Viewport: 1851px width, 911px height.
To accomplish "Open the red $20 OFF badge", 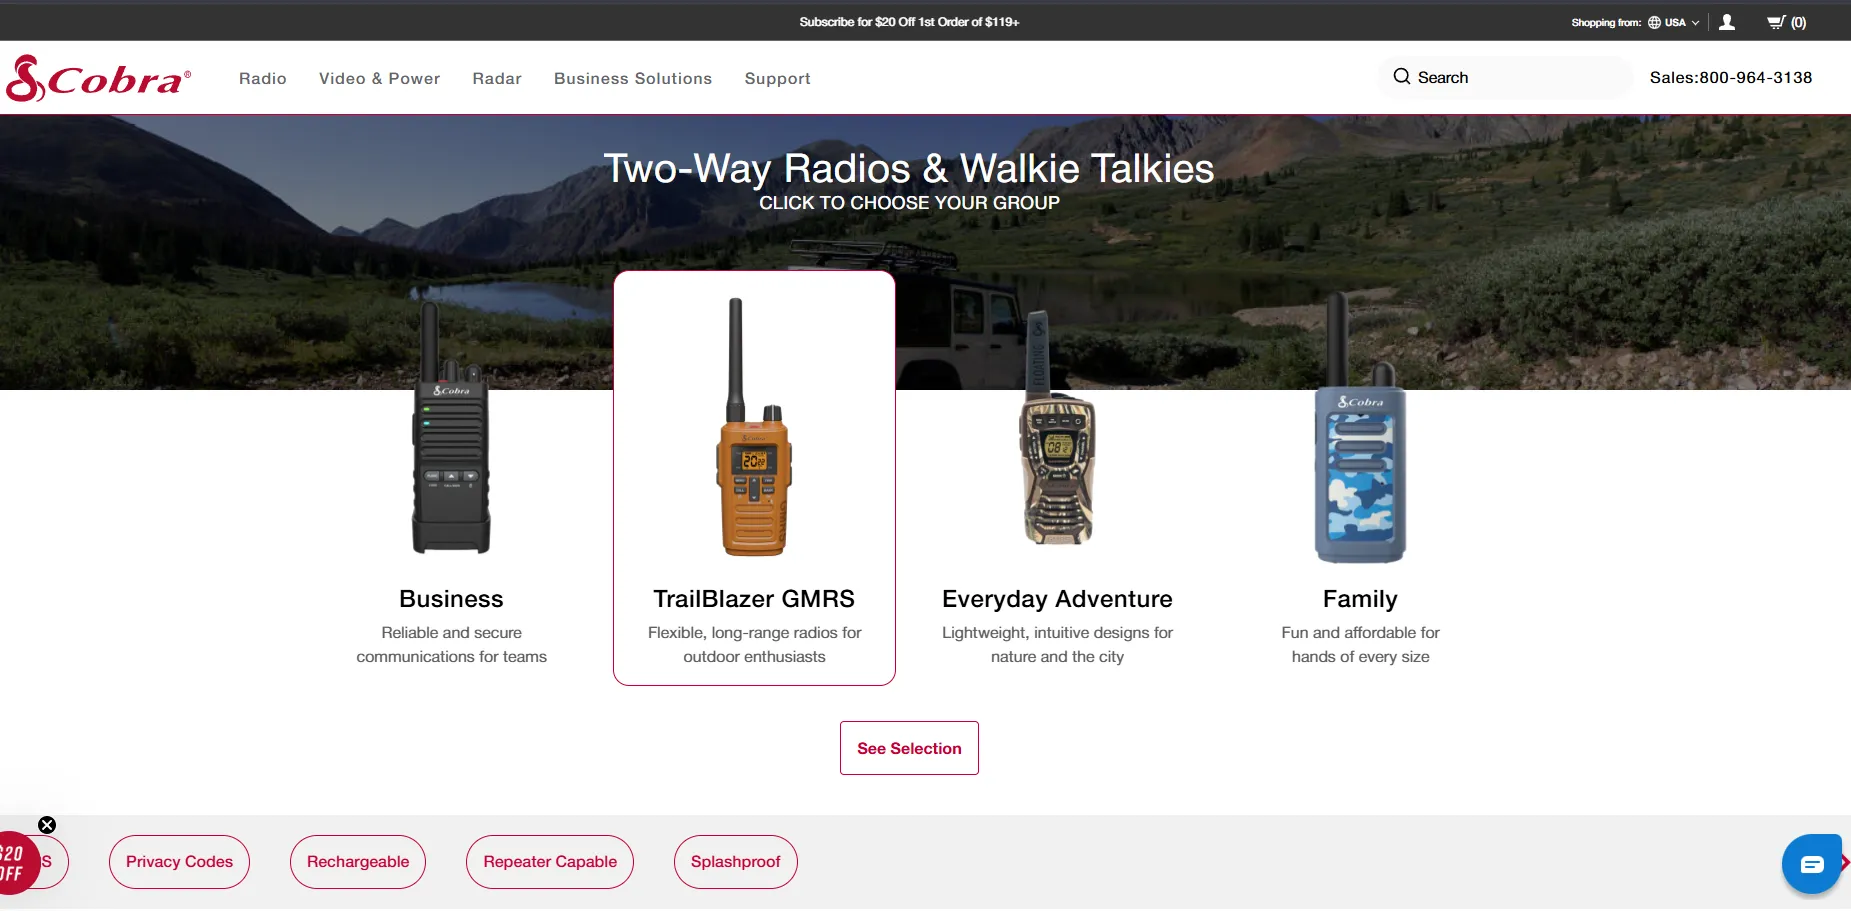I will click(x=15, y=863).
